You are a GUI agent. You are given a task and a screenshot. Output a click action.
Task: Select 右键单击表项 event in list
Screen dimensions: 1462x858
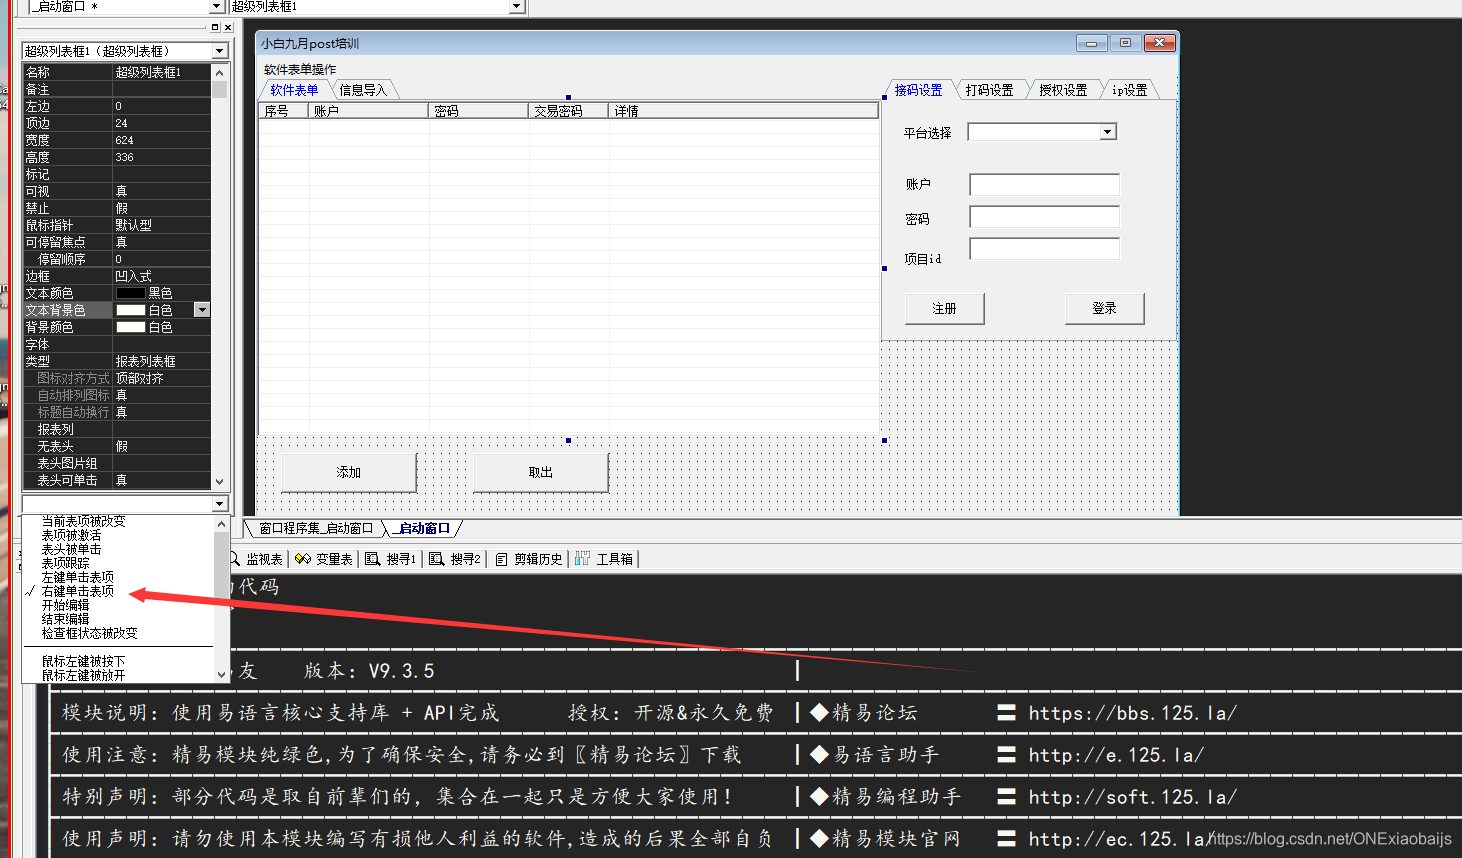coord(78,591)
